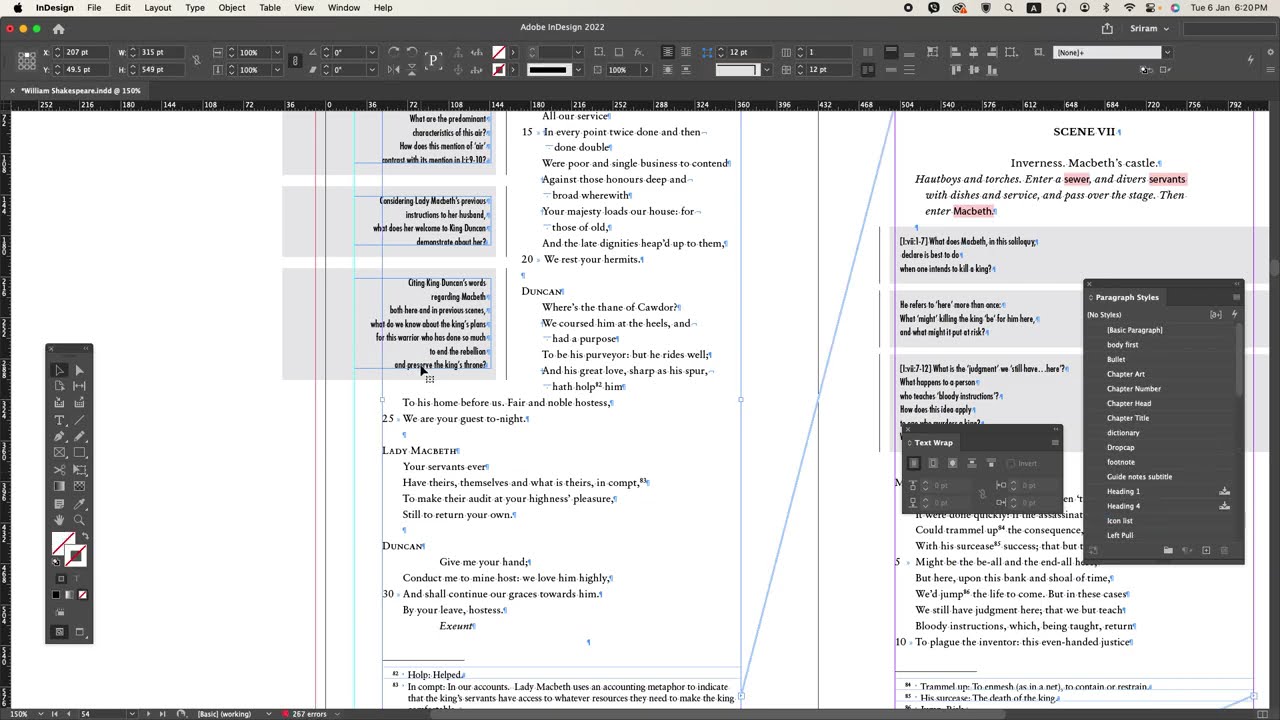Select the Type tool
The width and height of the screenshot is (1280, 720).
(x=59, y=420)
